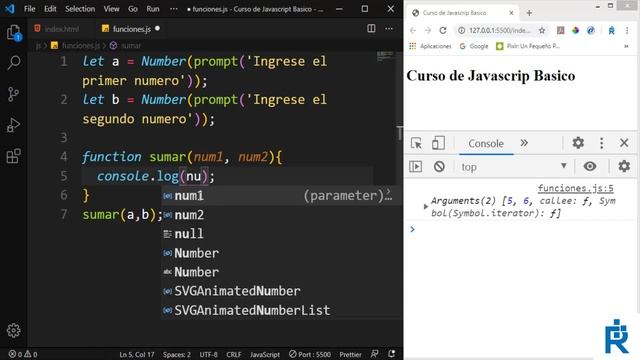Open the File menu
The image size is (640, 360).
click(x=29, y=9)
